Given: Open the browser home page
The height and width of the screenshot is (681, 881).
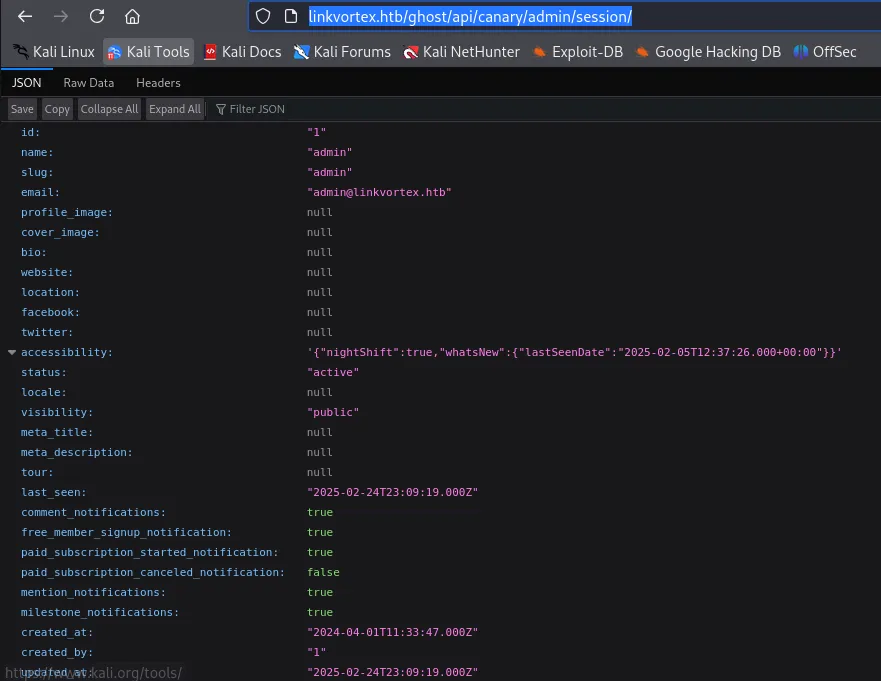Looking at the screenshot, I should (132, 16).
